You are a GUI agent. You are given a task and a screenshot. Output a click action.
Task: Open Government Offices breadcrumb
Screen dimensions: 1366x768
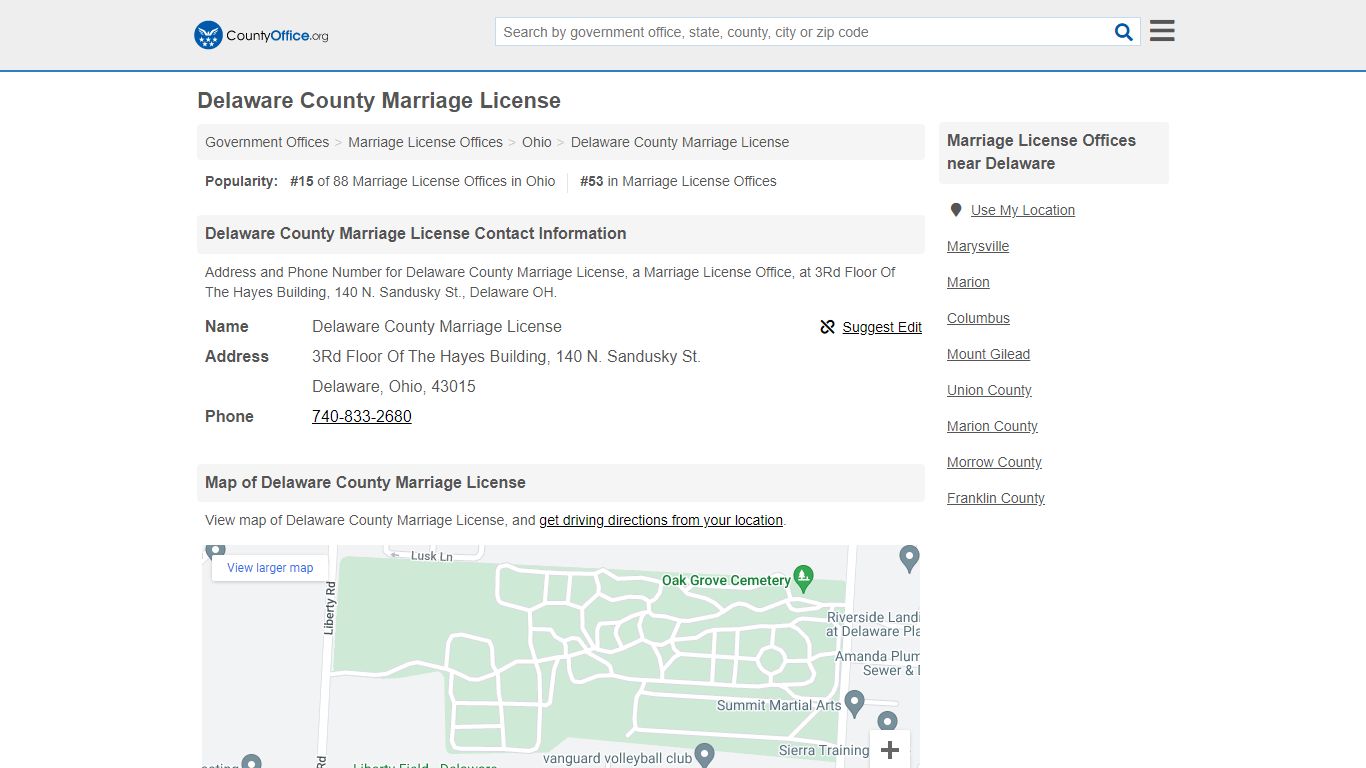click(x=267, y=142)
